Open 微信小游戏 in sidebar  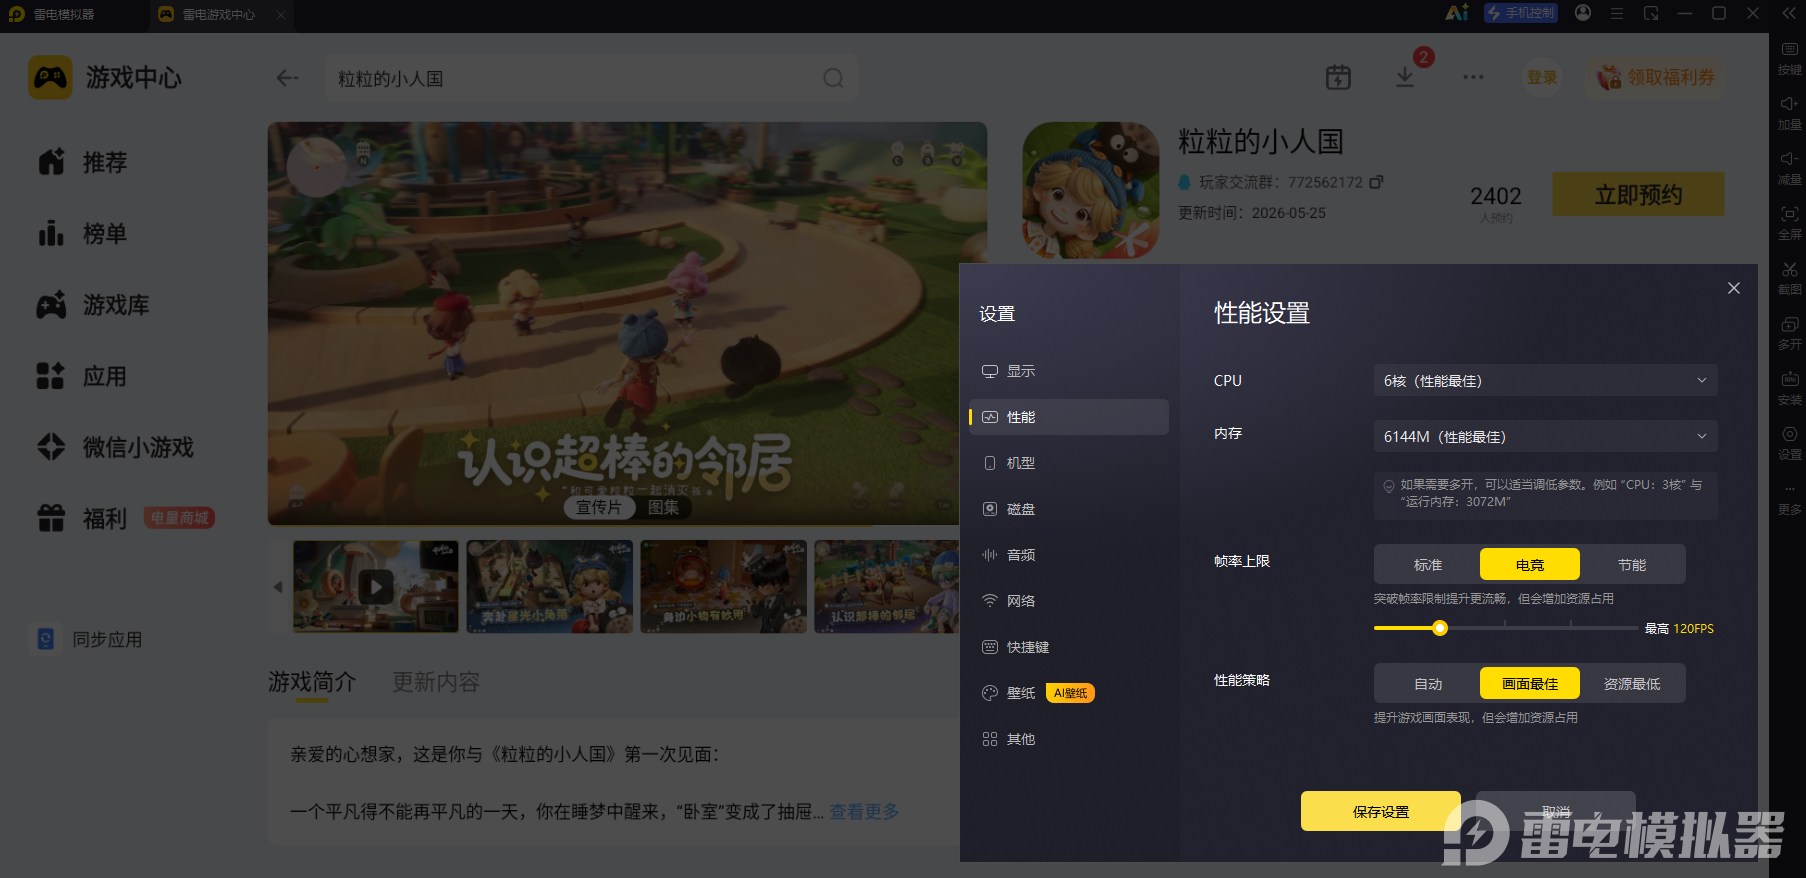pos(115,448)
